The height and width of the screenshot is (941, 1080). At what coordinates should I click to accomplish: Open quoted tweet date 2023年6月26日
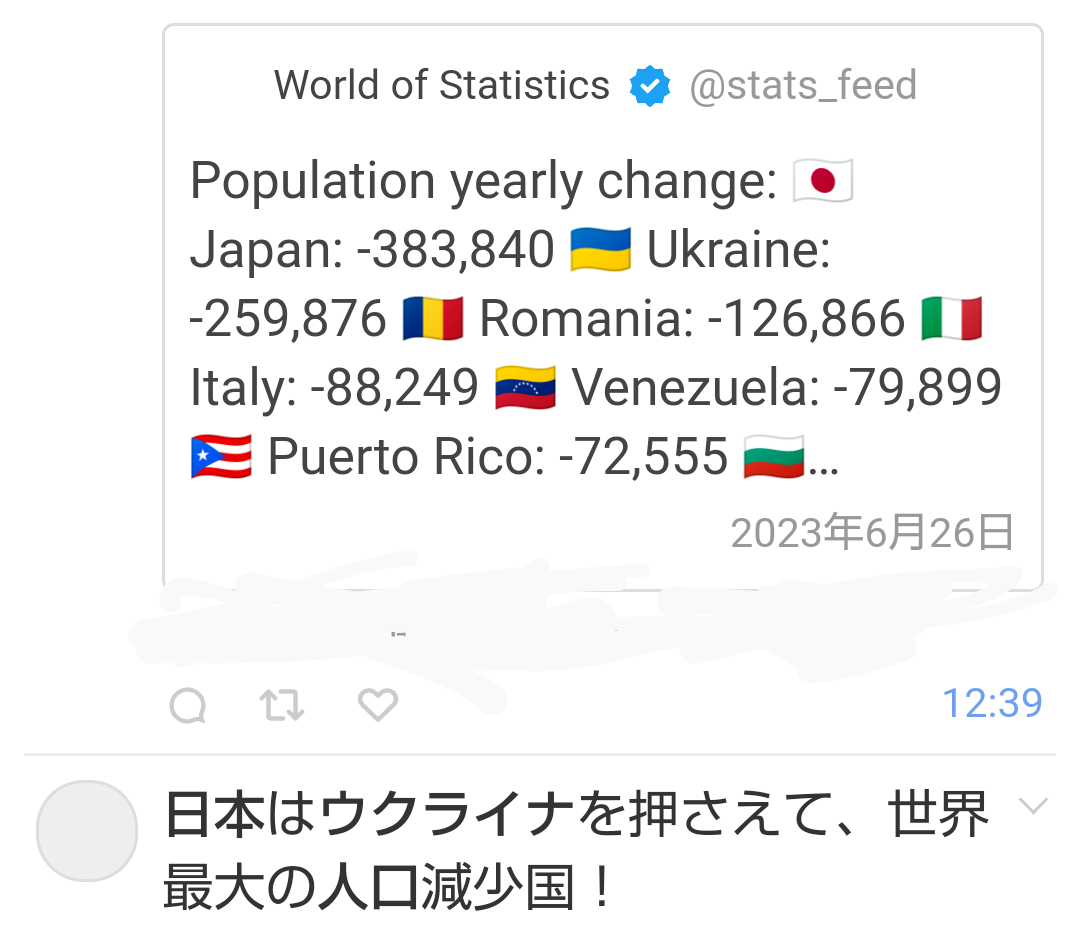pyautogui.click(x=872, y=532)
